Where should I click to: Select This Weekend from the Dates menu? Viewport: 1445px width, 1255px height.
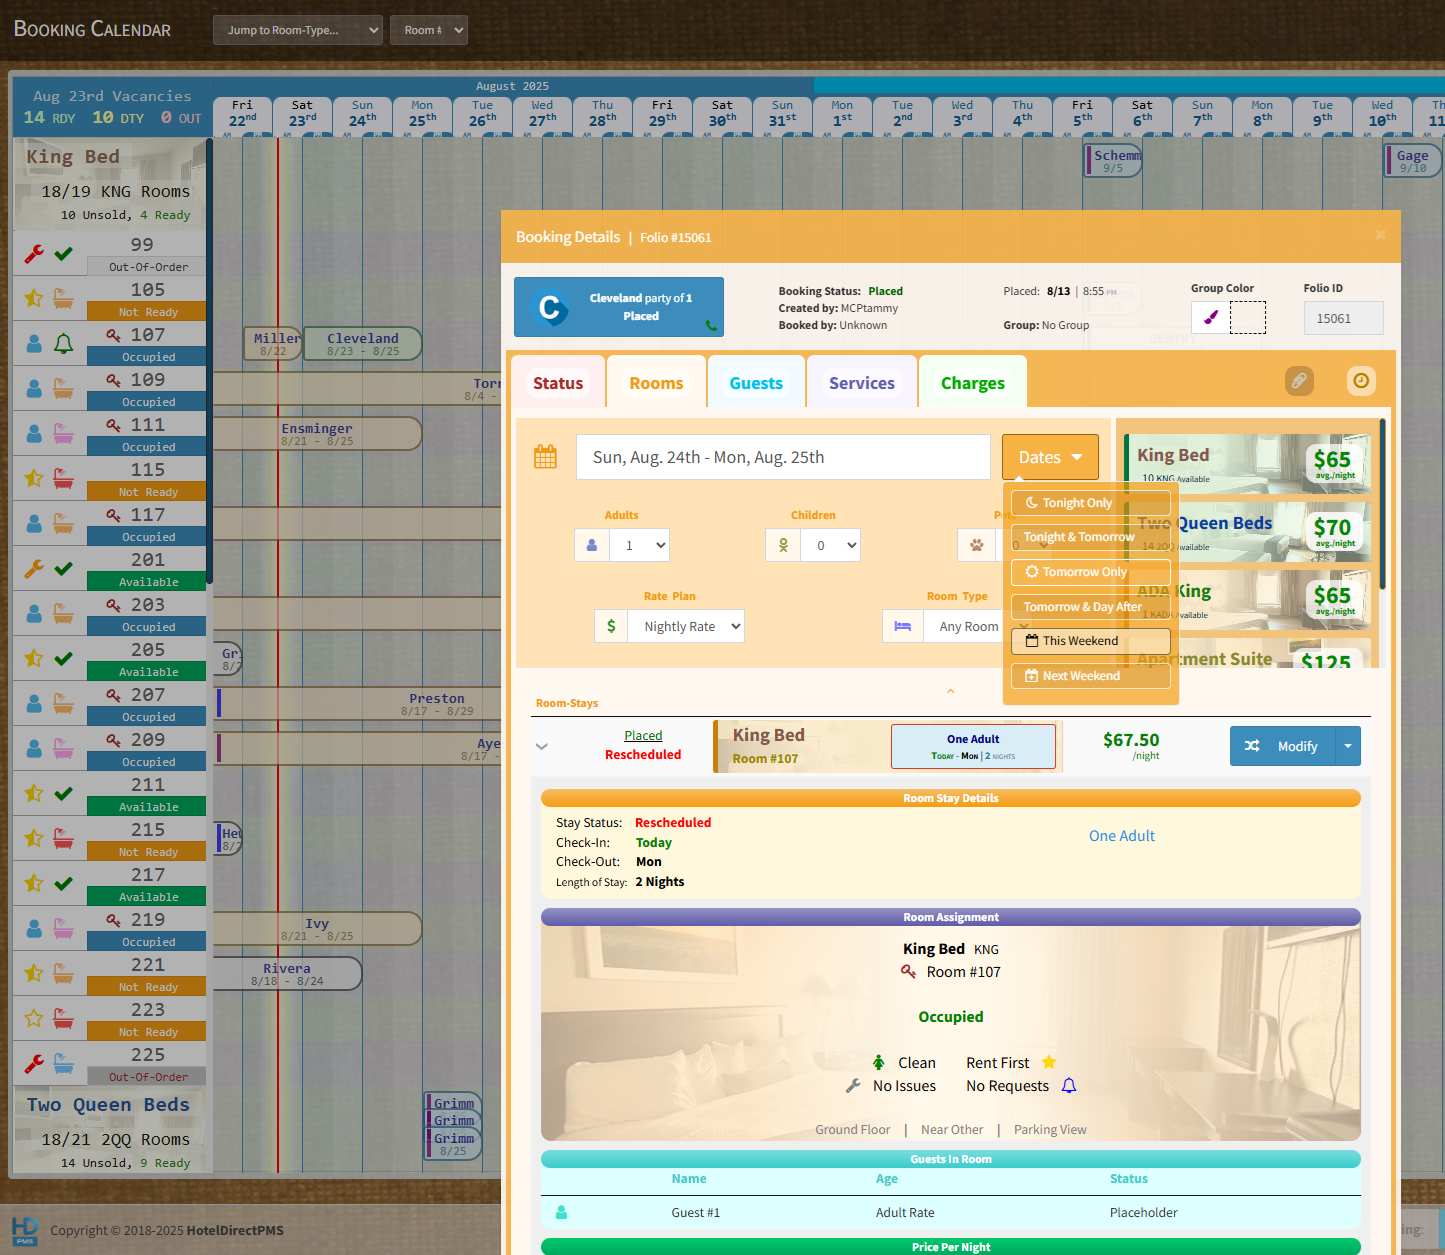1090,640
